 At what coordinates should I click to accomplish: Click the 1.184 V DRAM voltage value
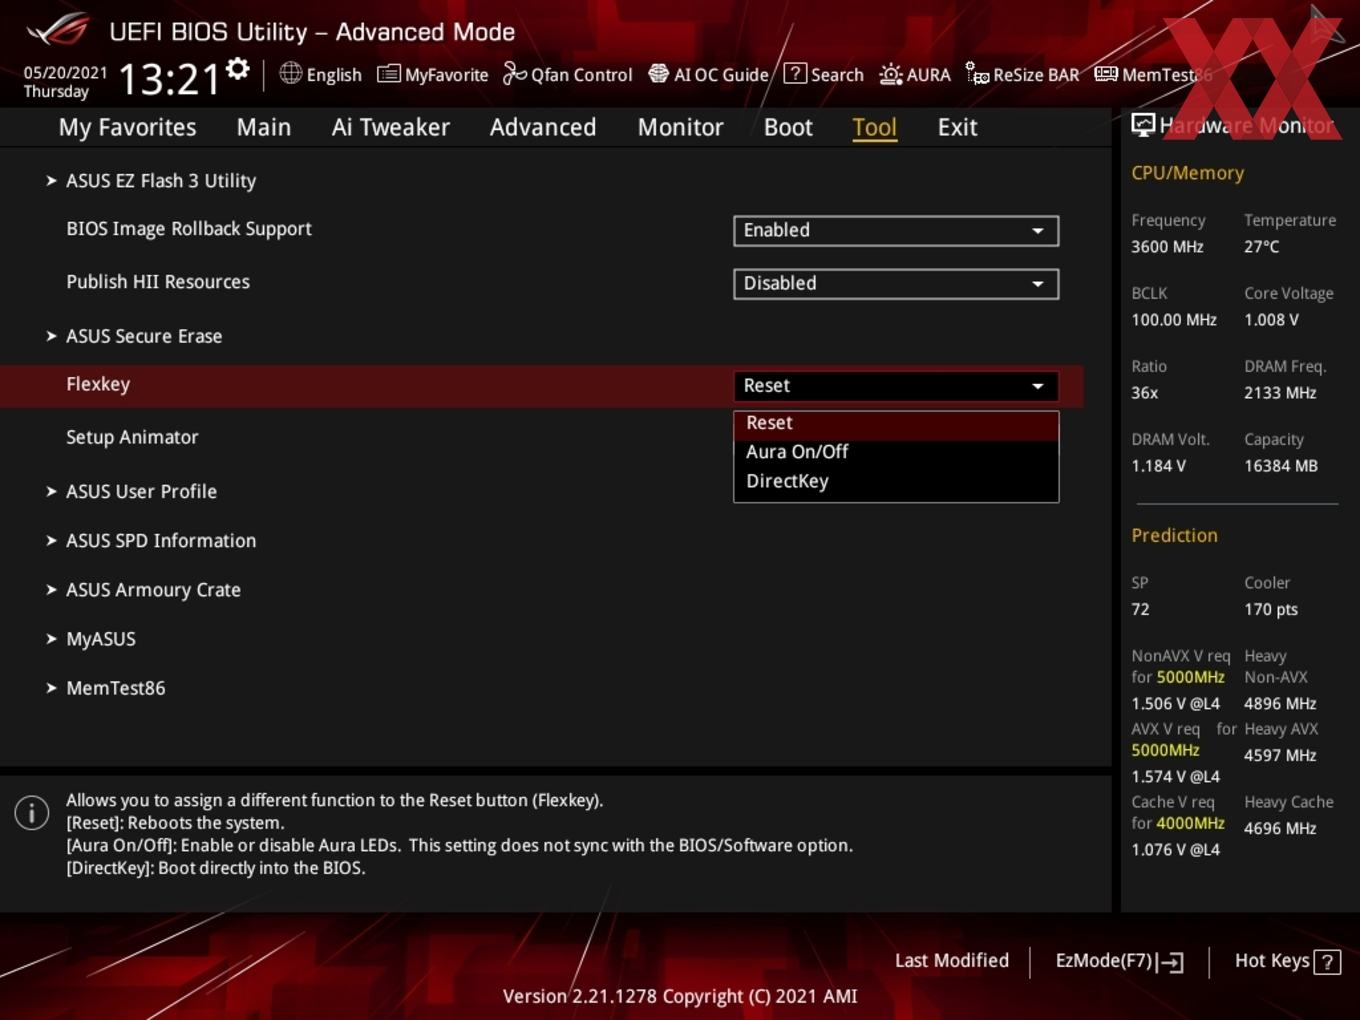1158,466
